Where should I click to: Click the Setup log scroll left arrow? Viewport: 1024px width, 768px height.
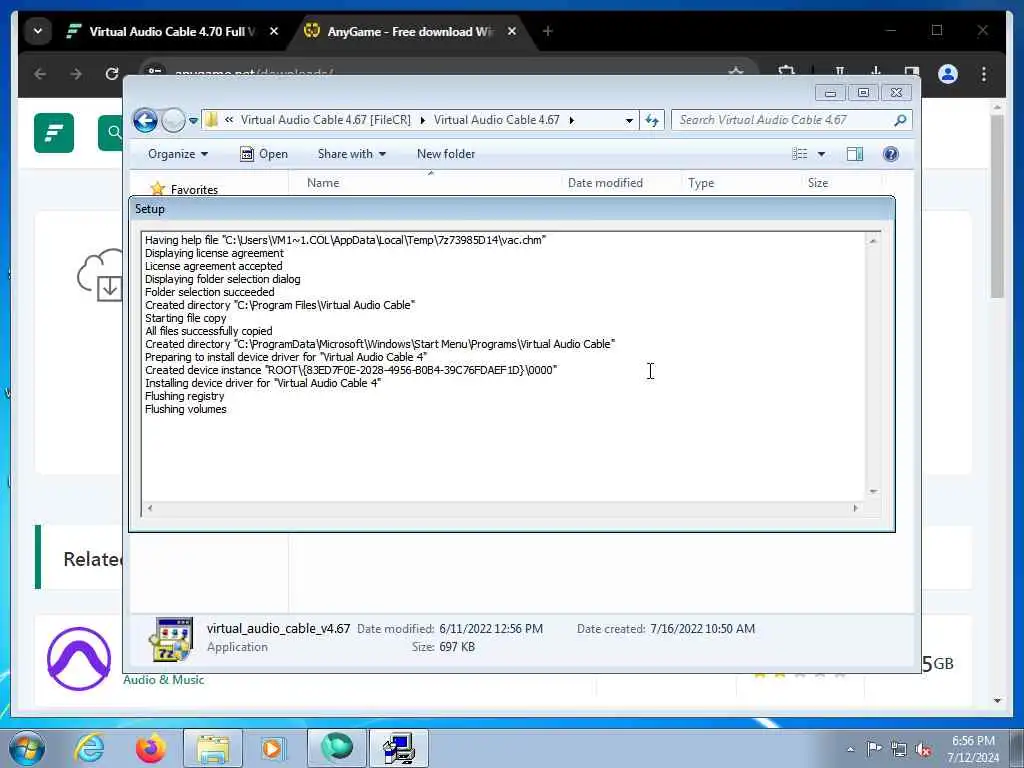coord(150,508)
